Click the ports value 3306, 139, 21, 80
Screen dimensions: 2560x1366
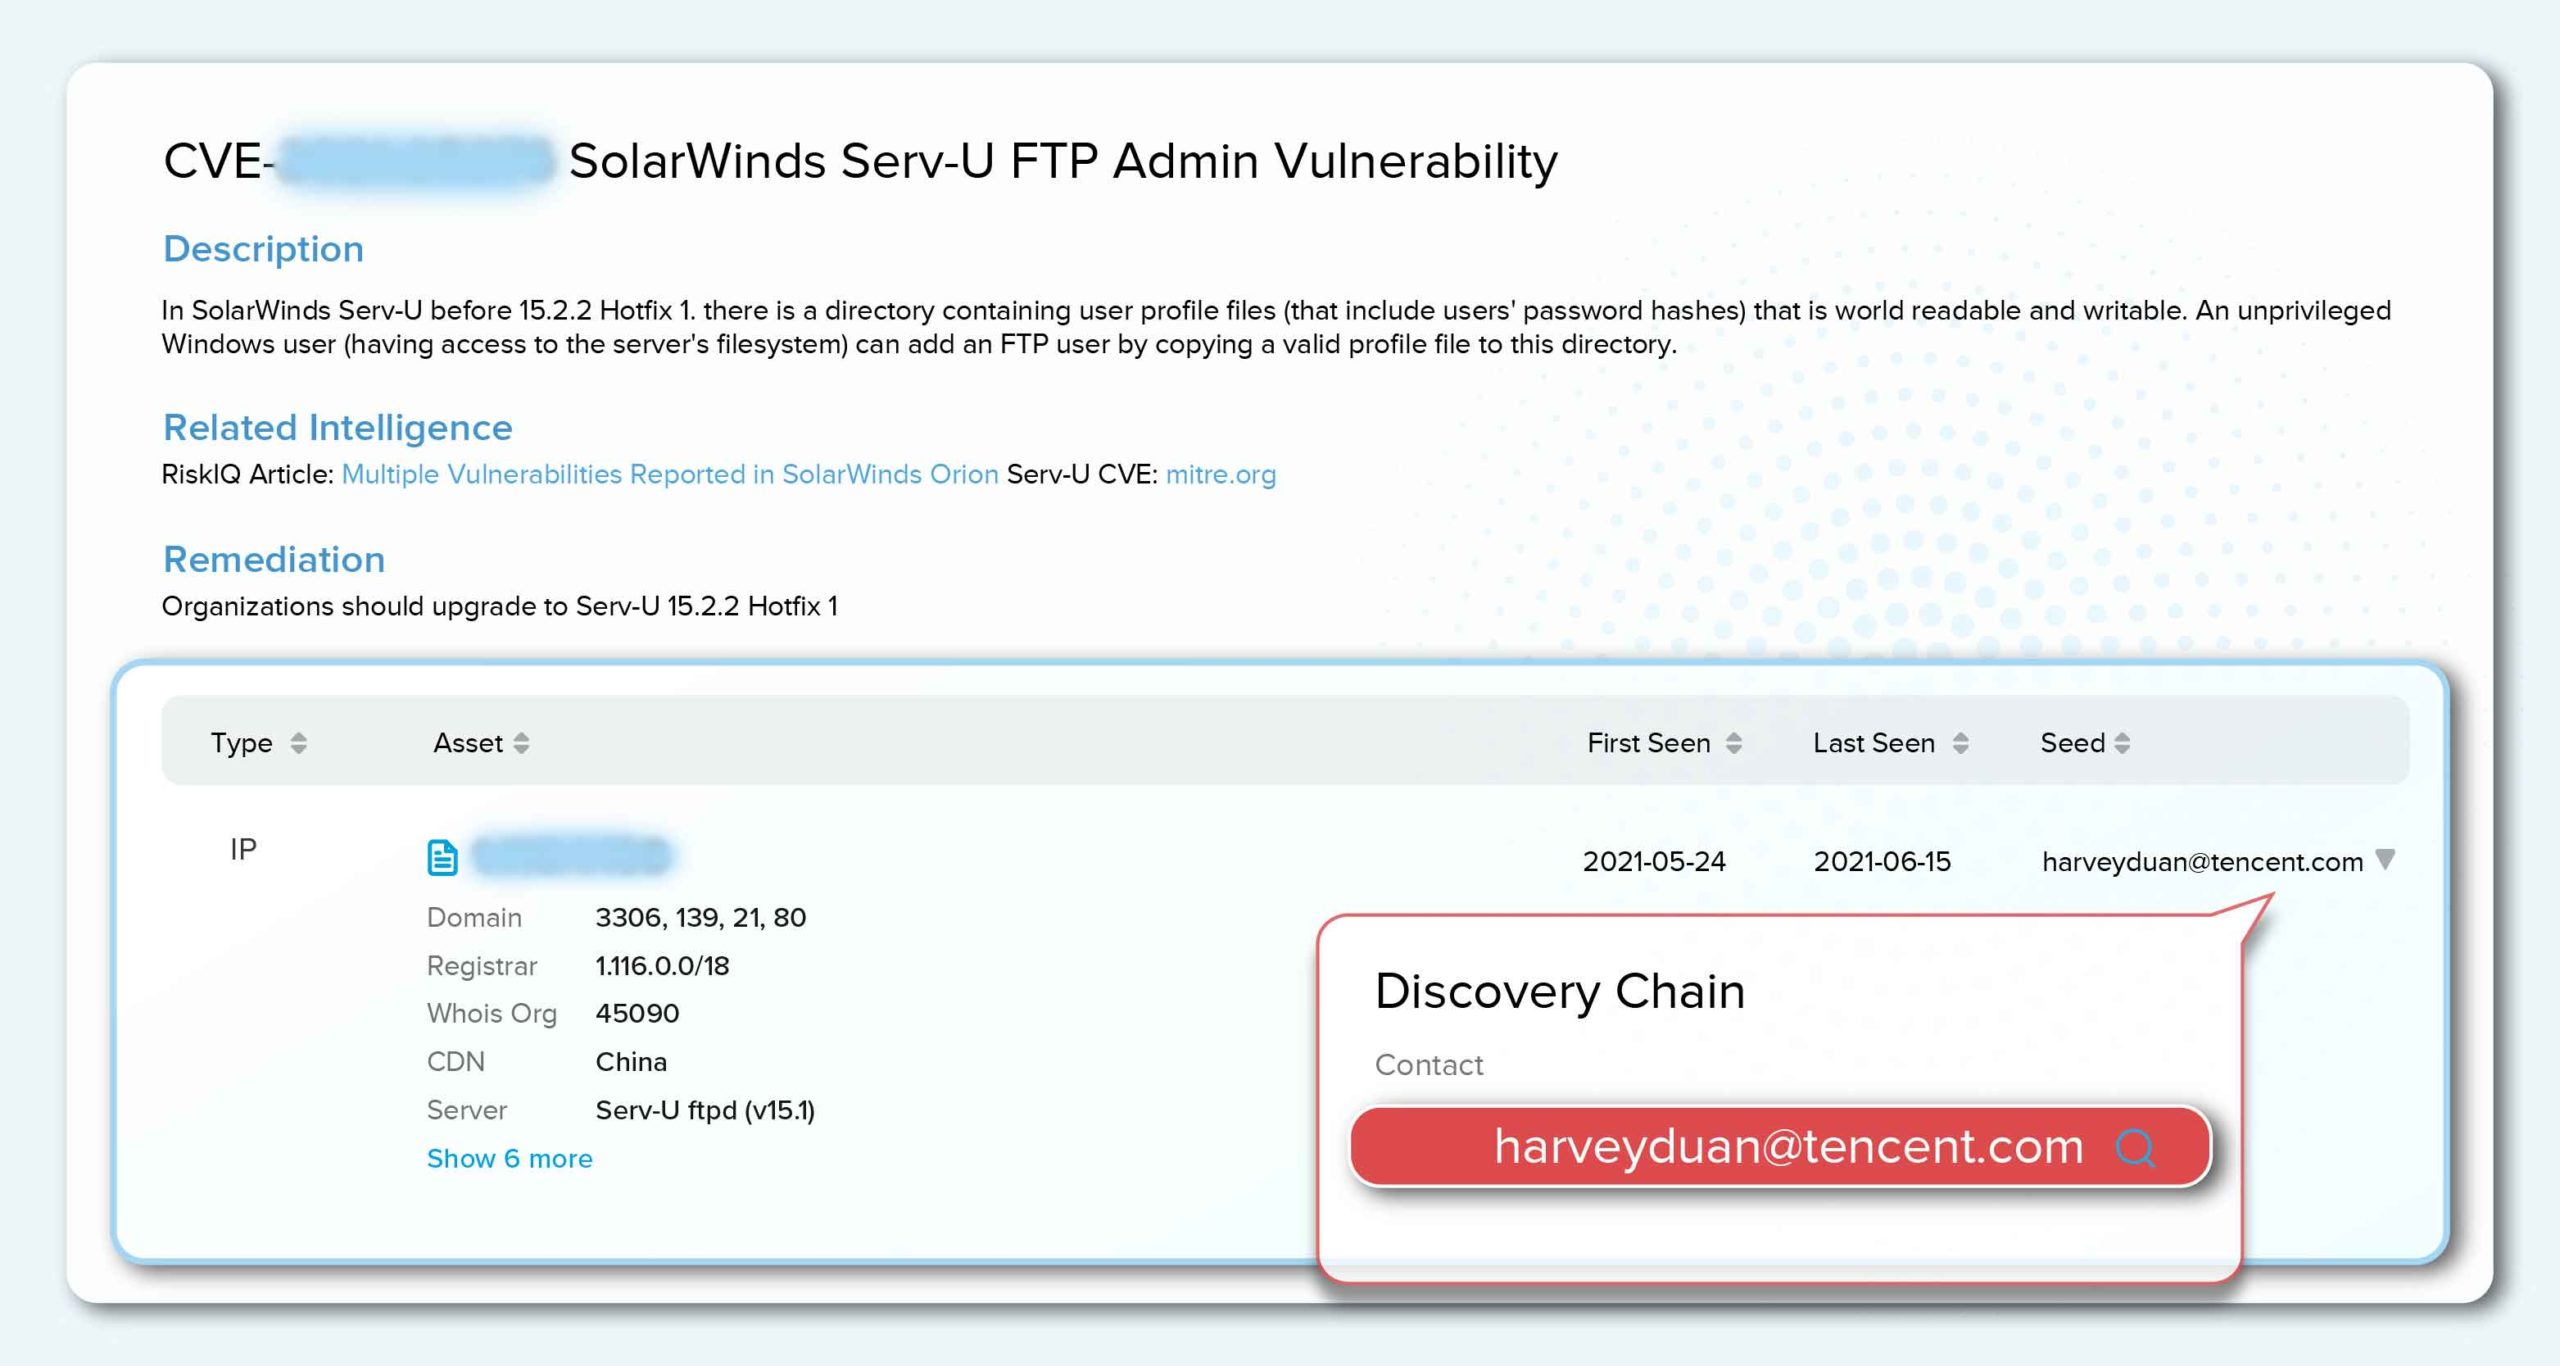pyautogui.click(x=700, y=918)
